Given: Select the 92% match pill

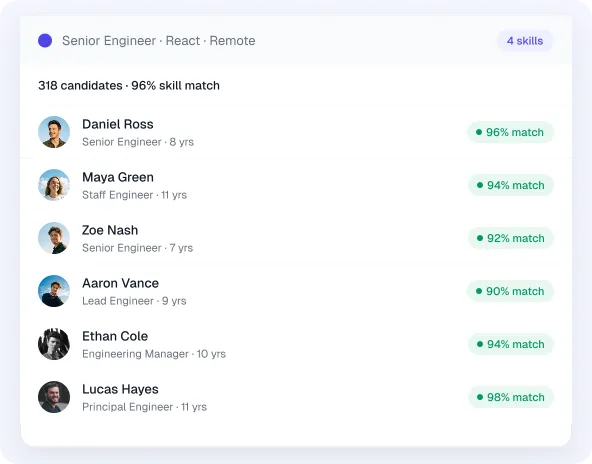Looking at the screenshot, I should click(x=511, y=238).
